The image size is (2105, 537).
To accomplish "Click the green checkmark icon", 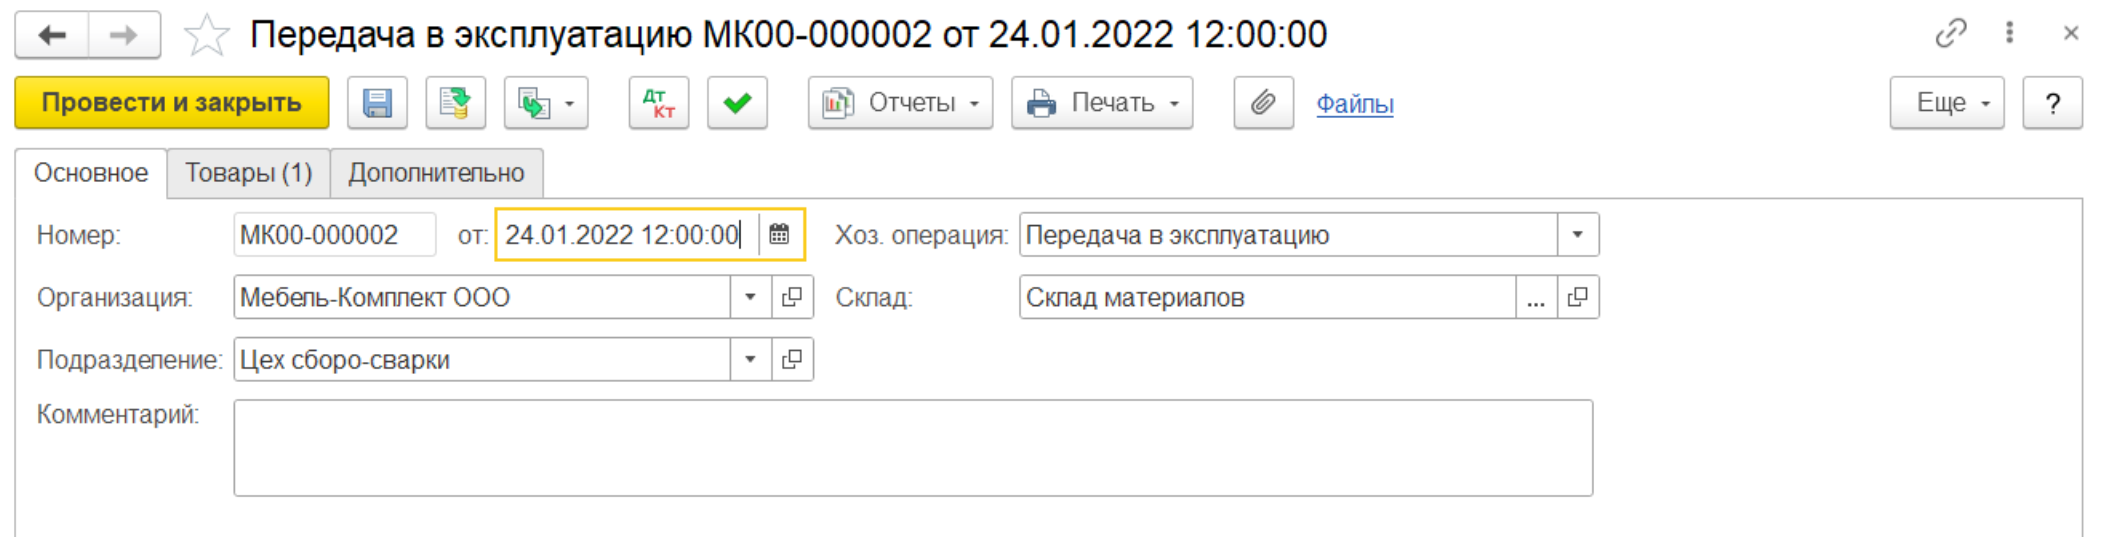I will (737, 103).
